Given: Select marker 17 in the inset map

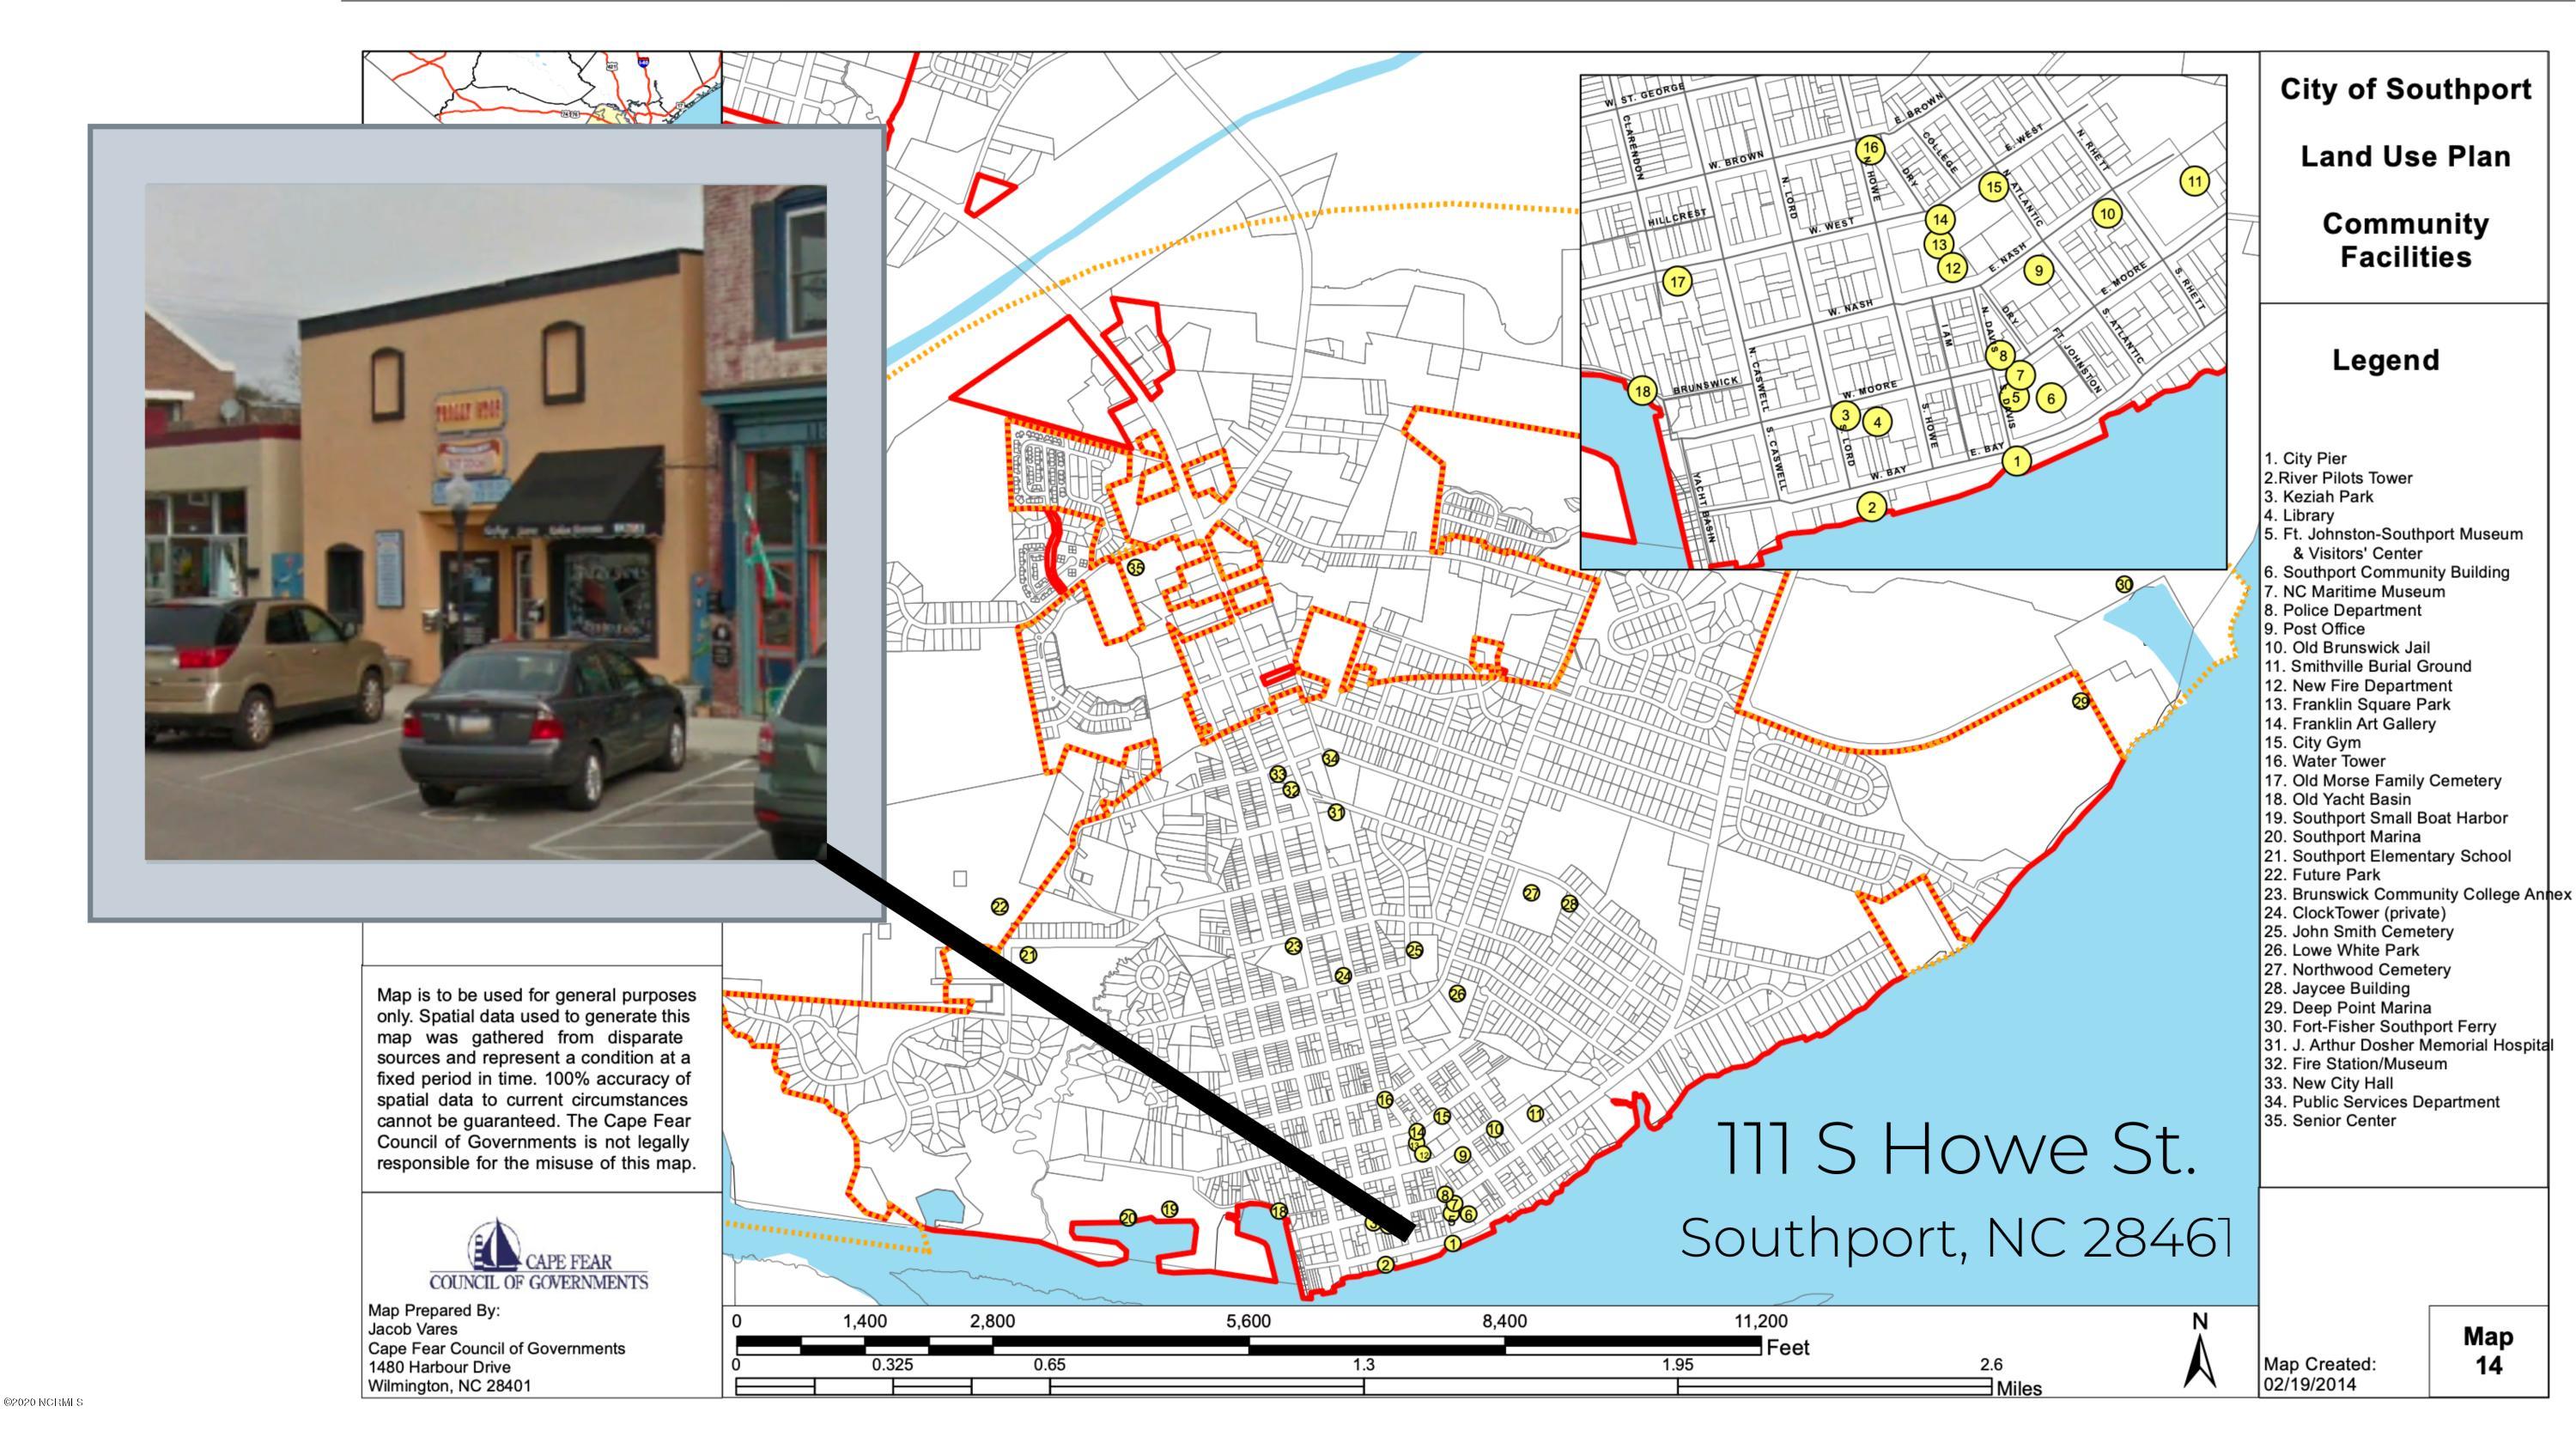Looking at the screenshot, I should (x=1677, y=282).
